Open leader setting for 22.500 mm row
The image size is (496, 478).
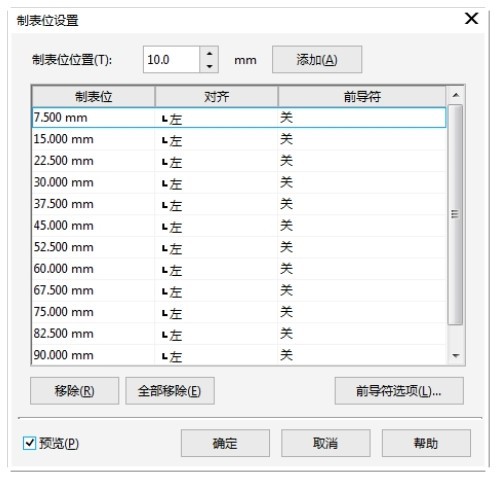[362, 161]
